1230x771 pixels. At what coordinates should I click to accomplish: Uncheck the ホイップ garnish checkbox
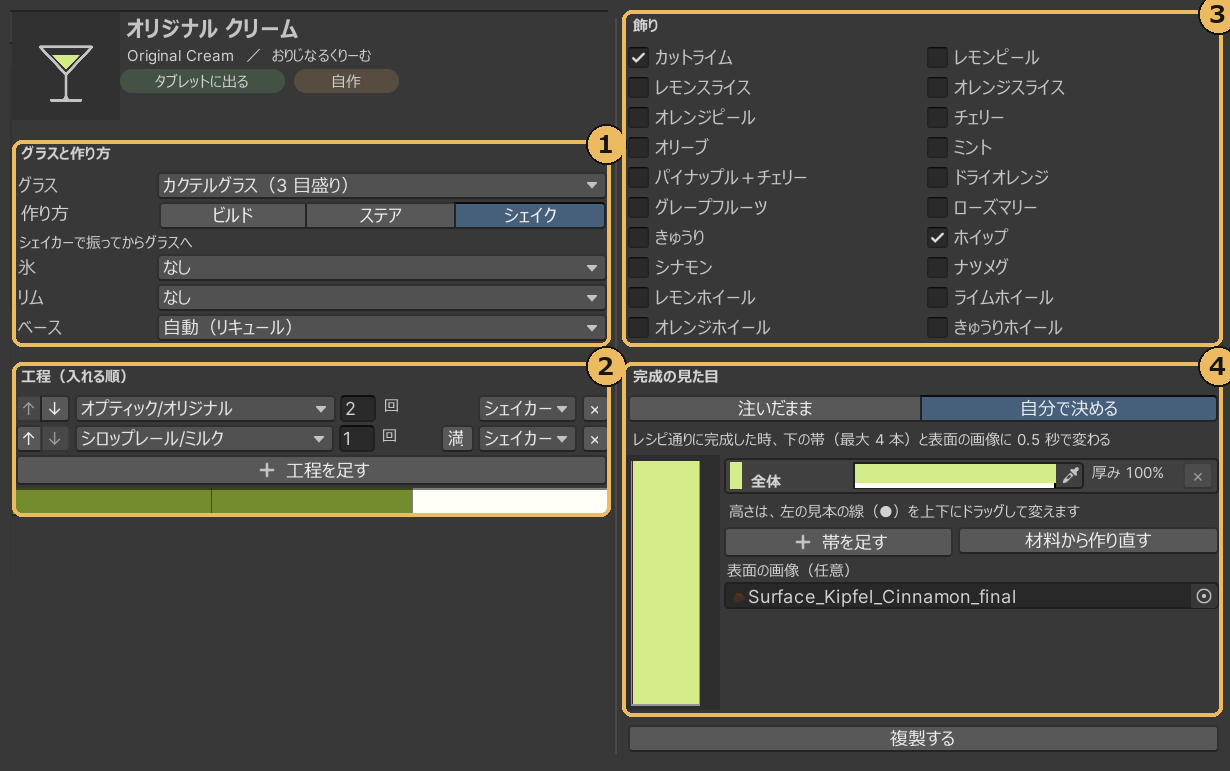coord(937,237)
